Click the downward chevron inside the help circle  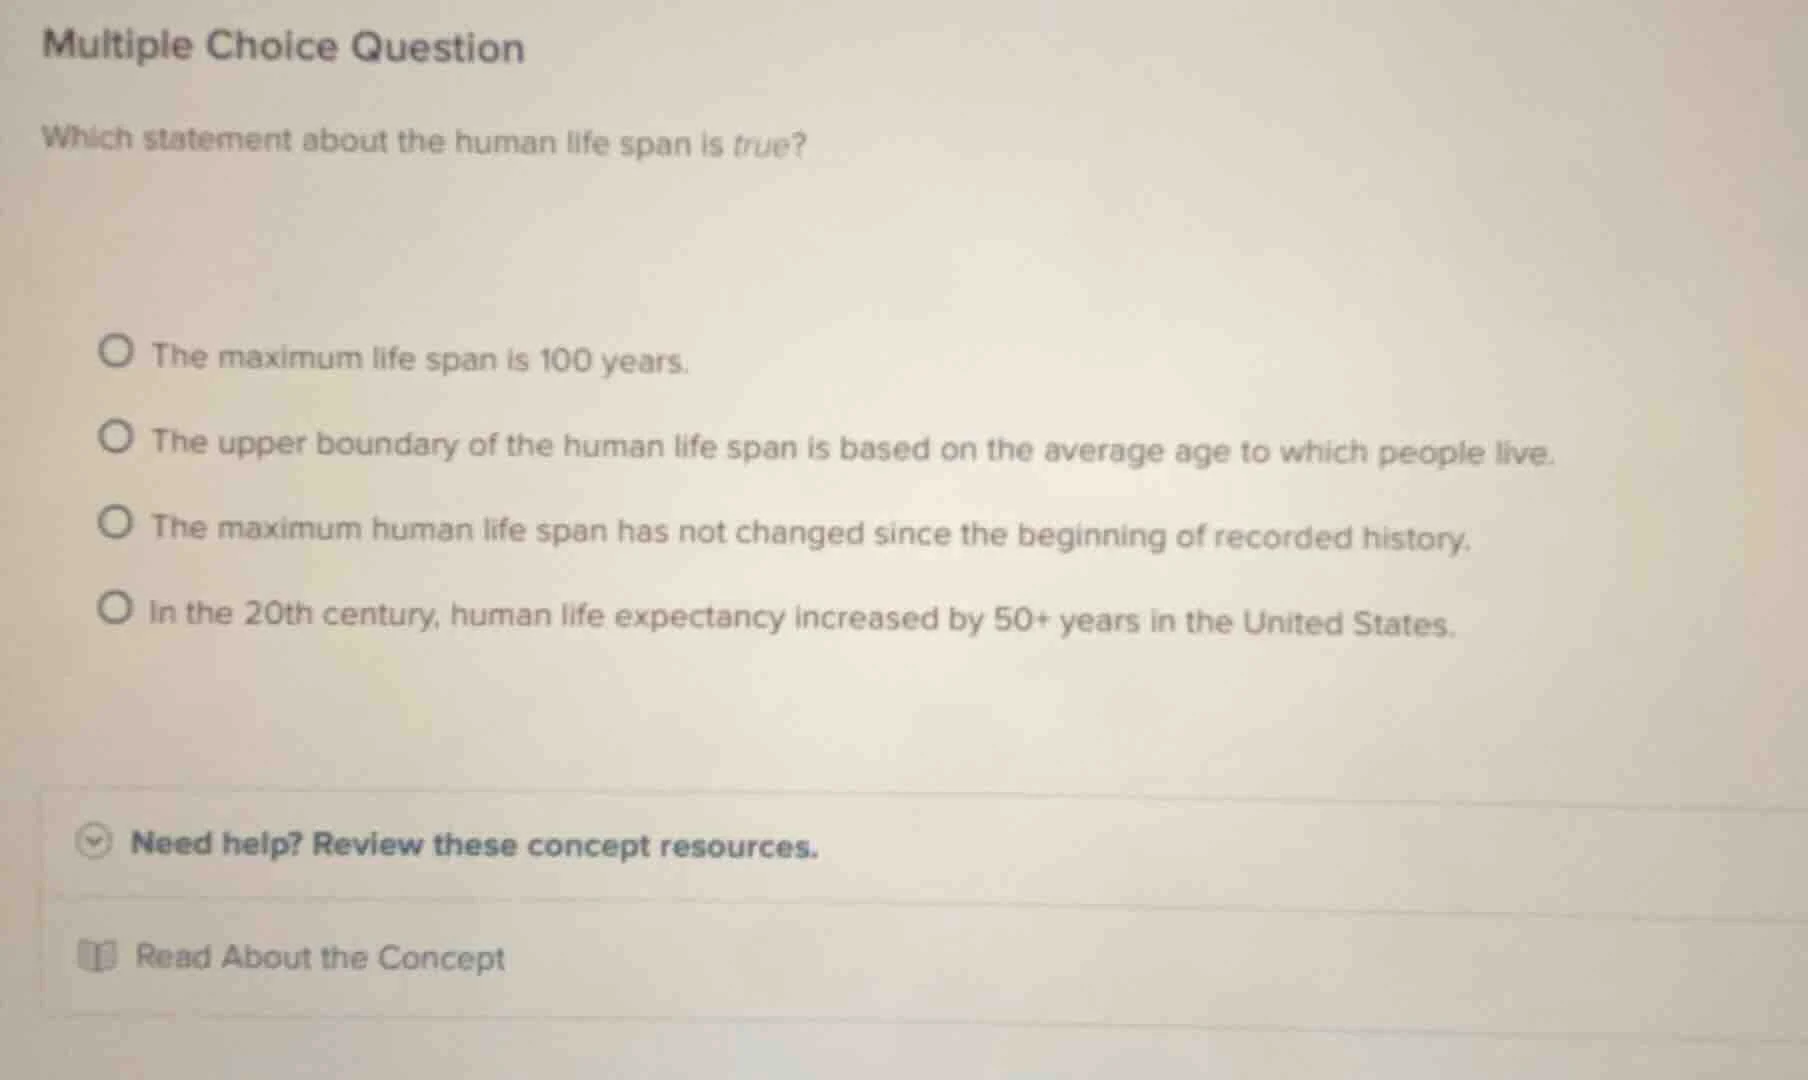tap(92, 844)
